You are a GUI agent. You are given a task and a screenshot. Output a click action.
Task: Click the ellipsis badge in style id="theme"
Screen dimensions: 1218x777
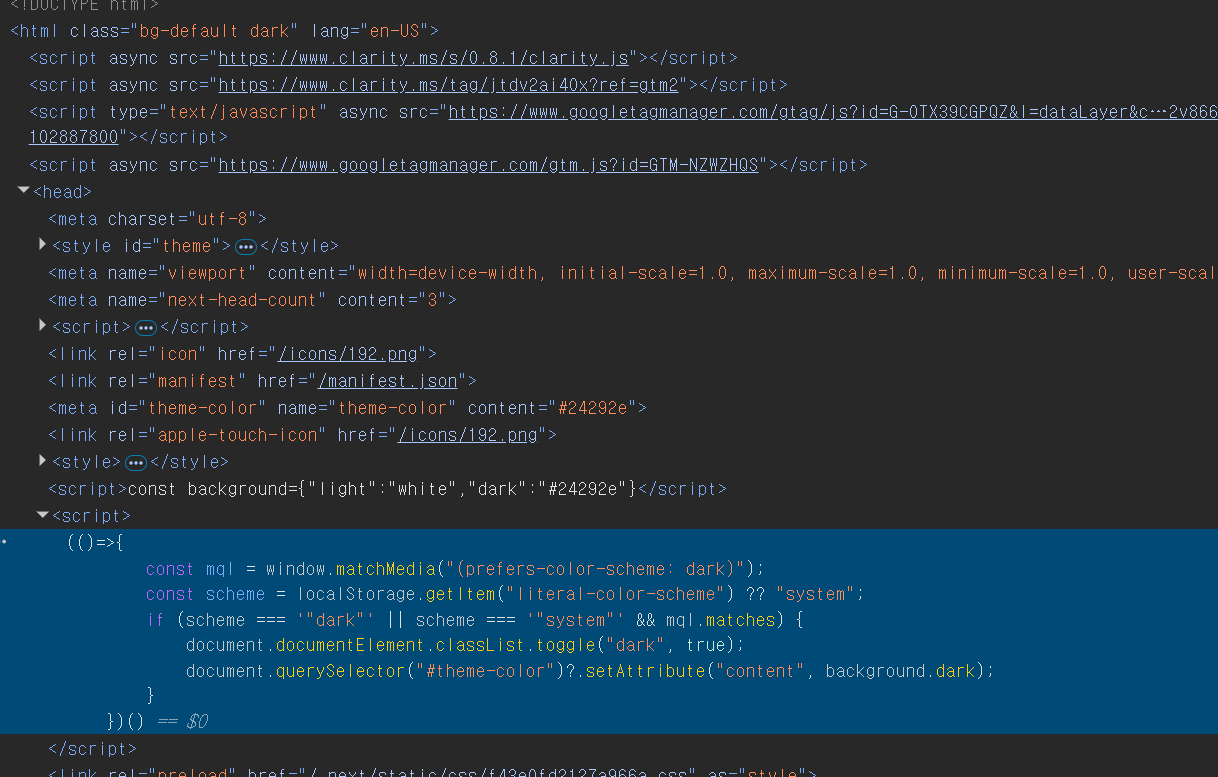[246, 246]
